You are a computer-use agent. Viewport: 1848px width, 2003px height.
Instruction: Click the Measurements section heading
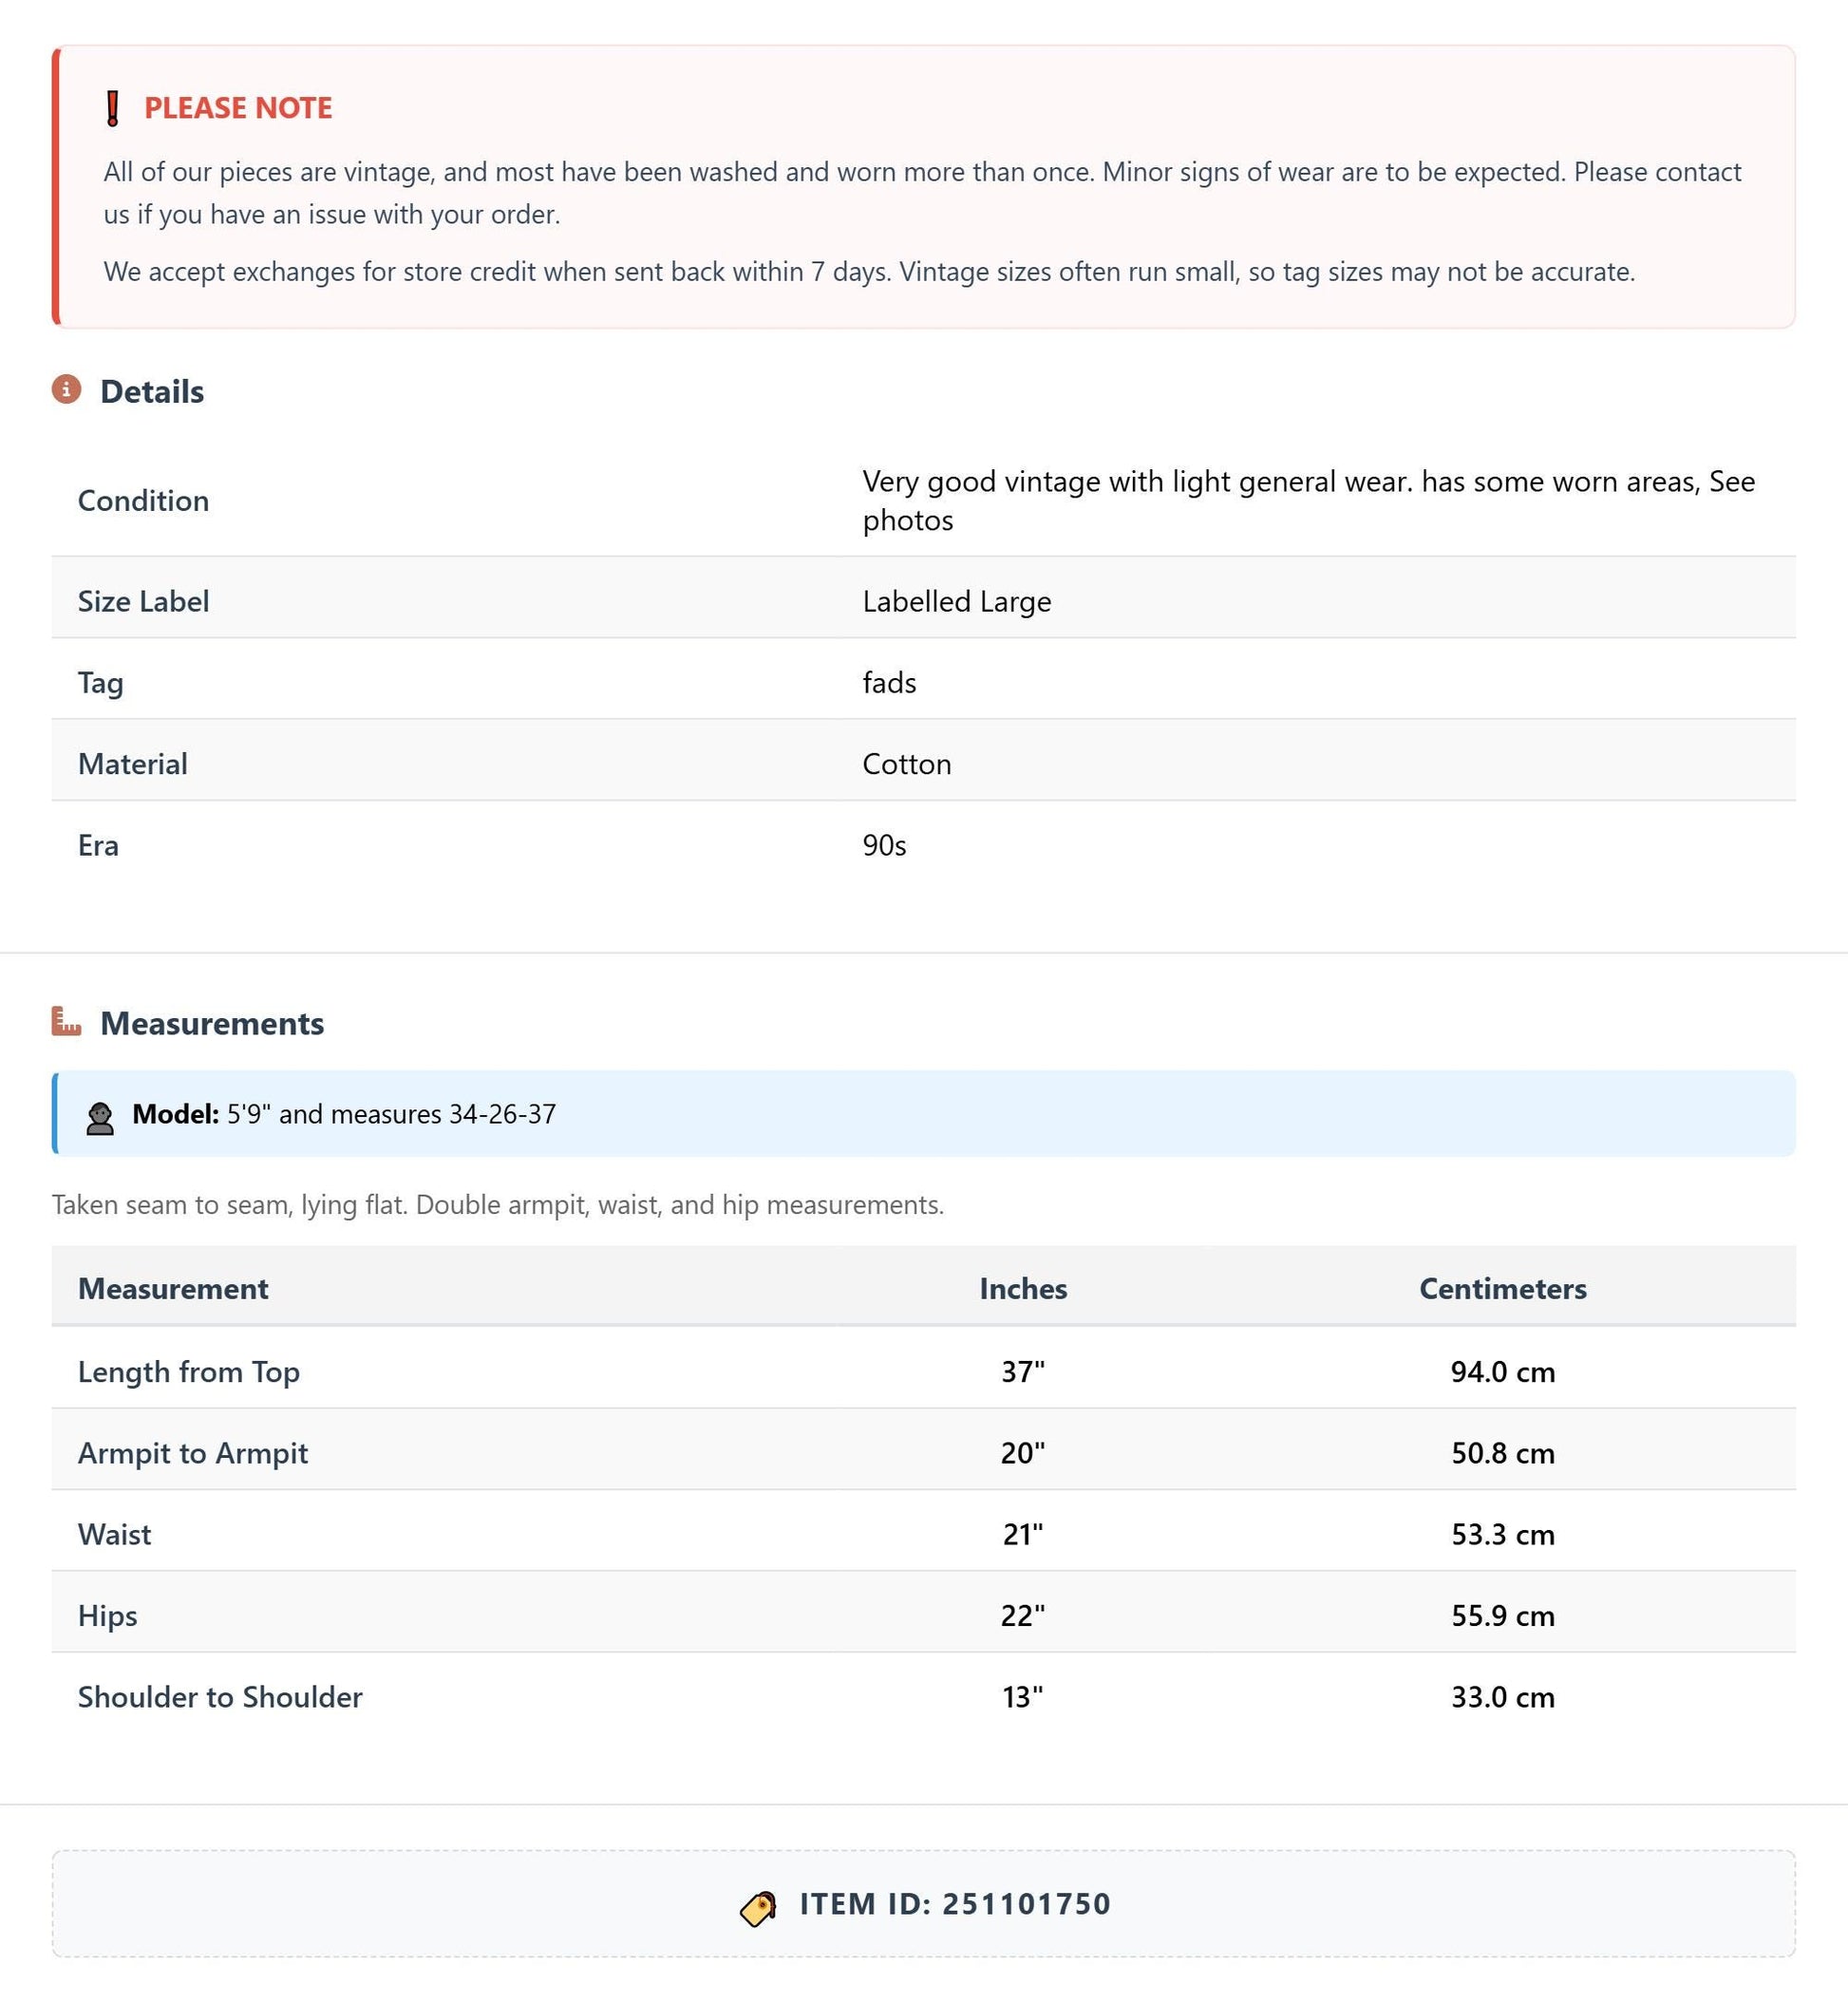pyautogui.click(x=212, y=1023)
